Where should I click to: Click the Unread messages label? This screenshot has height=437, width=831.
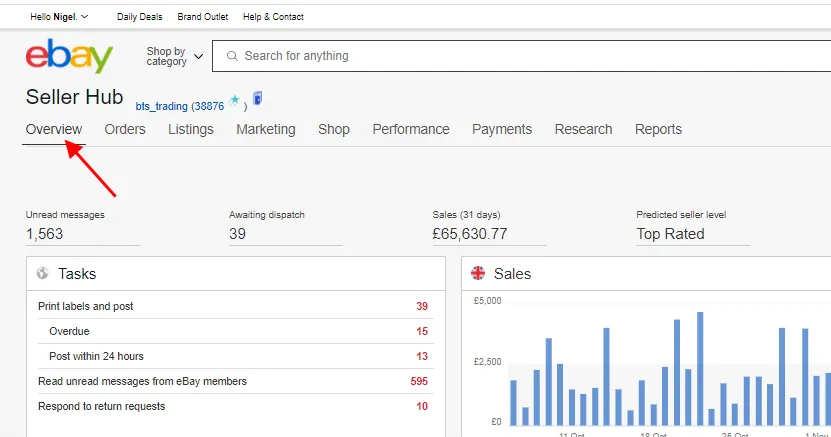coord(65,215)
